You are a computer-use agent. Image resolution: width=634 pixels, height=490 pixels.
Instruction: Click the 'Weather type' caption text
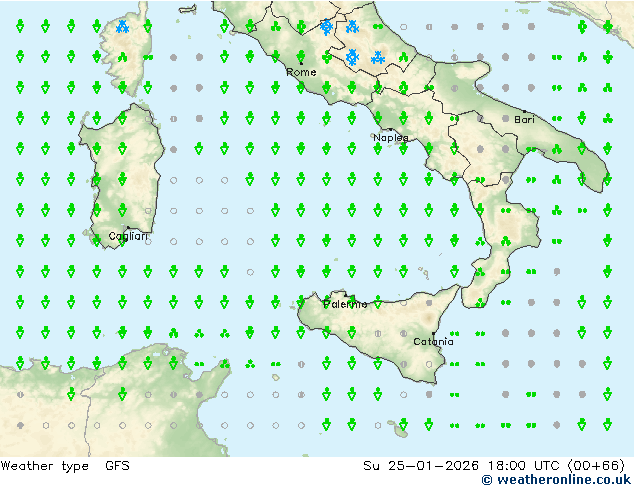45,466
